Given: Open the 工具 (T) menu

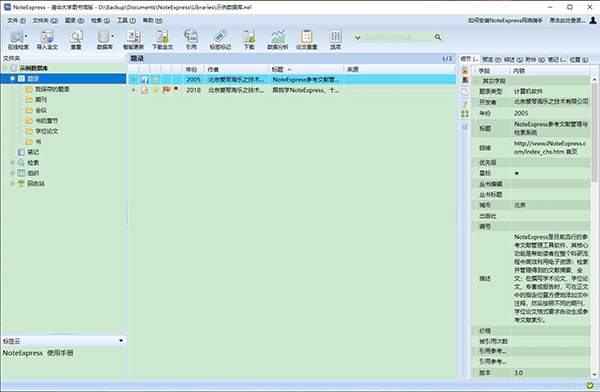Looking at the screenshot, I should pyautogui.click(x=126, y=20).
